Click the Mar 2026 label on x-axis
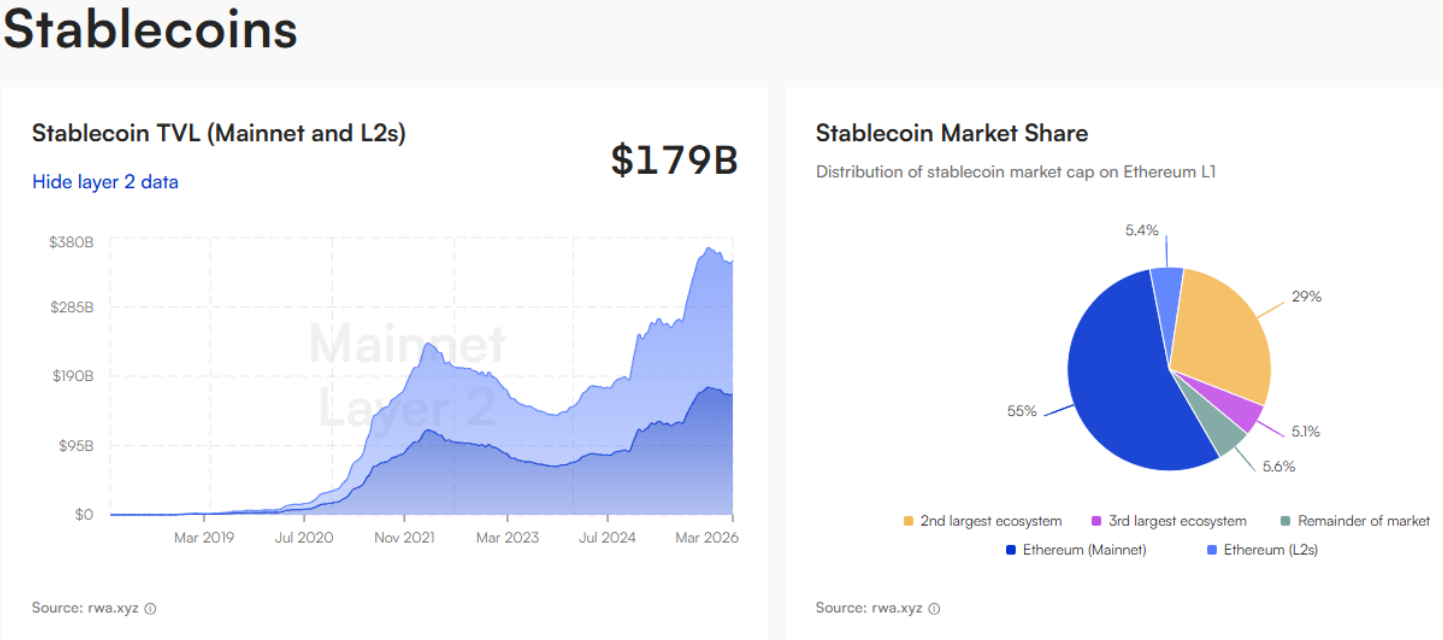This screenshot has height=640, width=1443. pos(707,538)
